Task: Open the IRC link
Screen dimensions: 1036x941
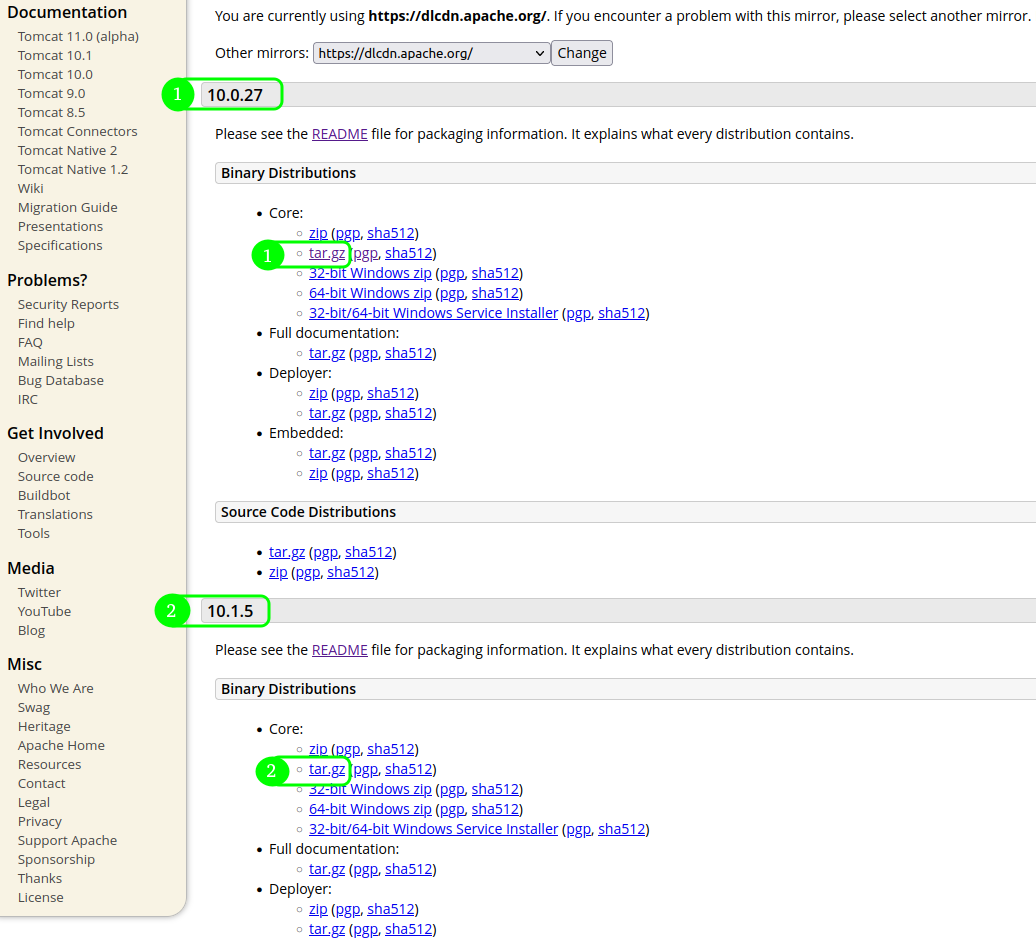Action: point(28,400)
